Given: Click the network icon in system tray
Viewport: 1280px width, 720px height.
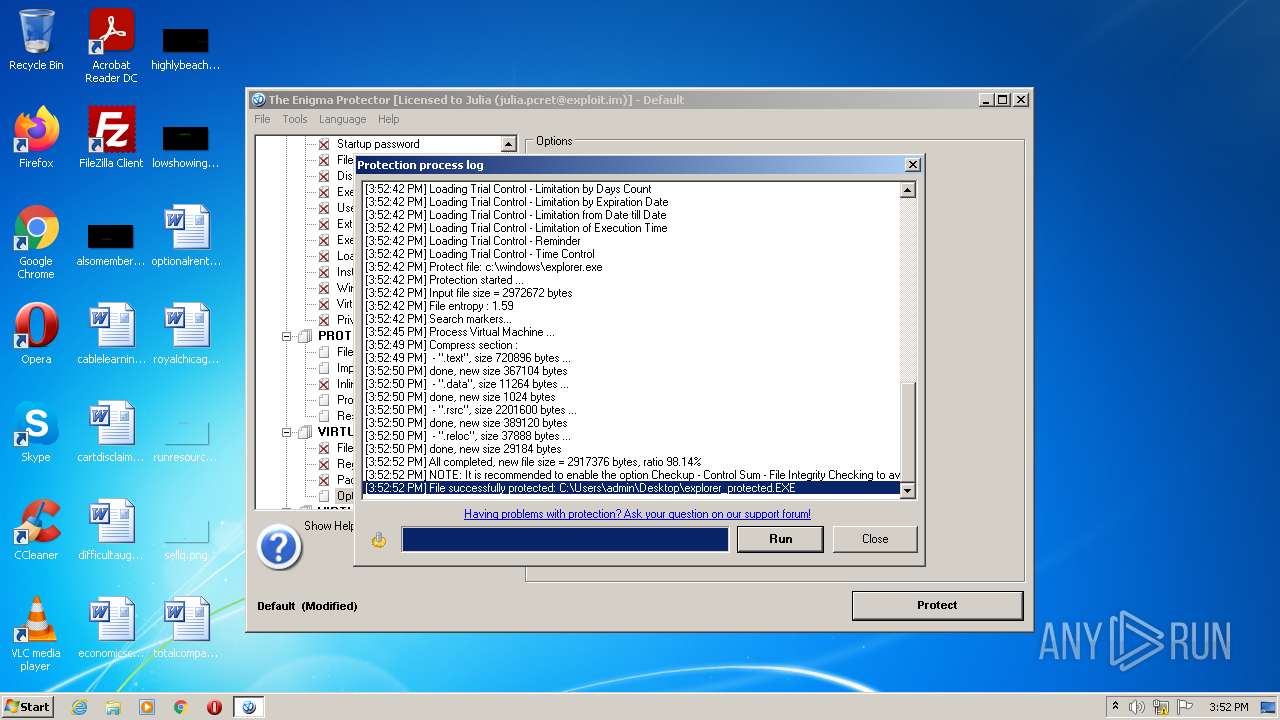Looking at the screenshot, I should (1161, 707).
